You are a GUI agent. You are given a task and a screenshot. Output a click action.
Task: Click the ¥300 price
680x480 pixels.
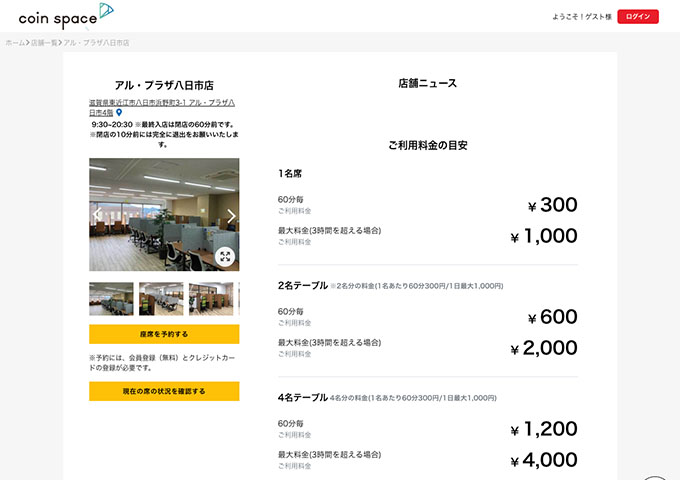click(x=552, y=205)
